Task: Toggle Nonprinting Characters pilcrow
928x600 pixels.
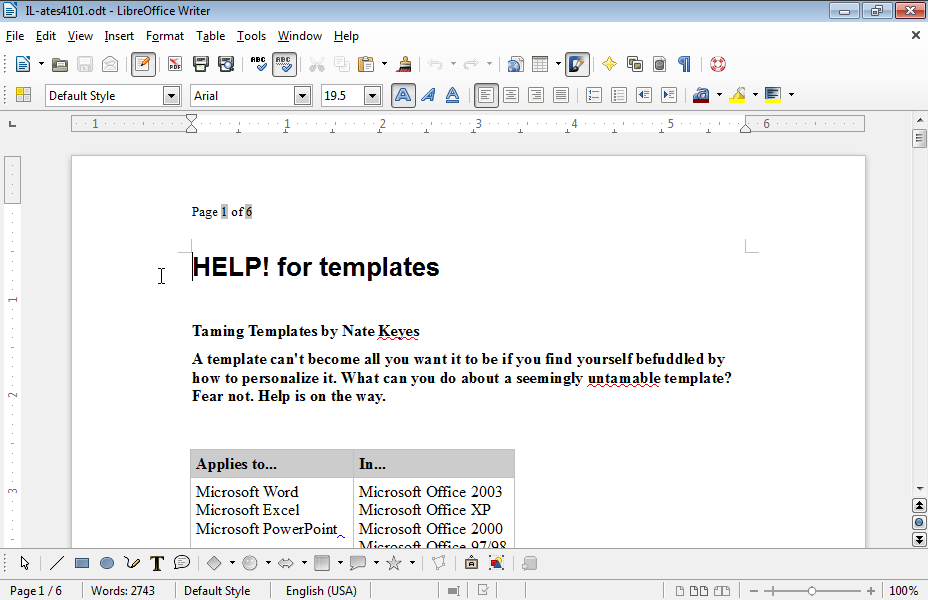Action: tap(684, 64)
